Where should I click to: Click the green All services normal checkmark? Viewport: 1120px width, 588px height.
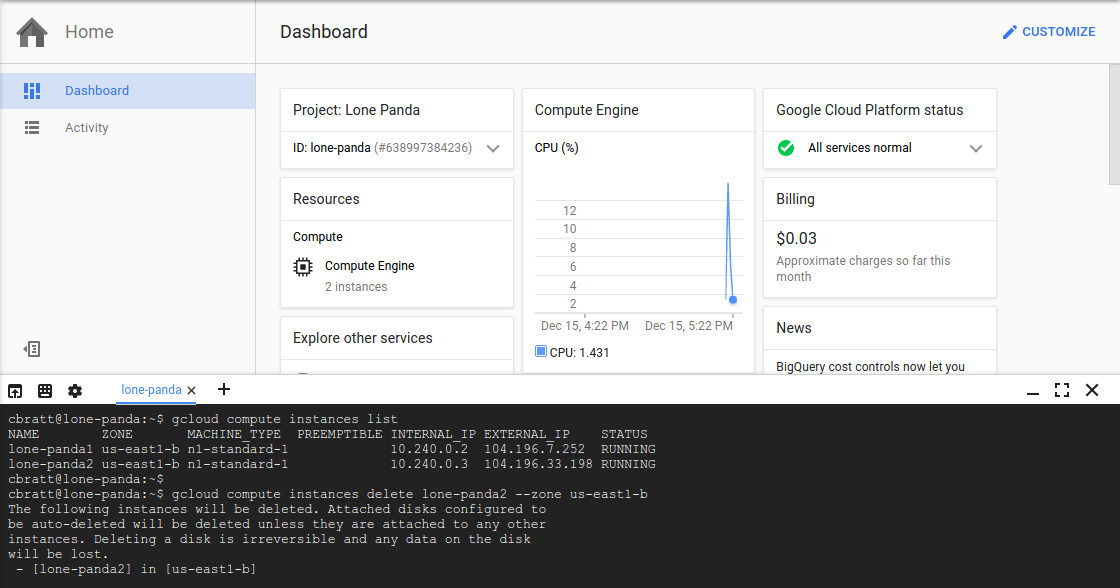click(788, 148)
